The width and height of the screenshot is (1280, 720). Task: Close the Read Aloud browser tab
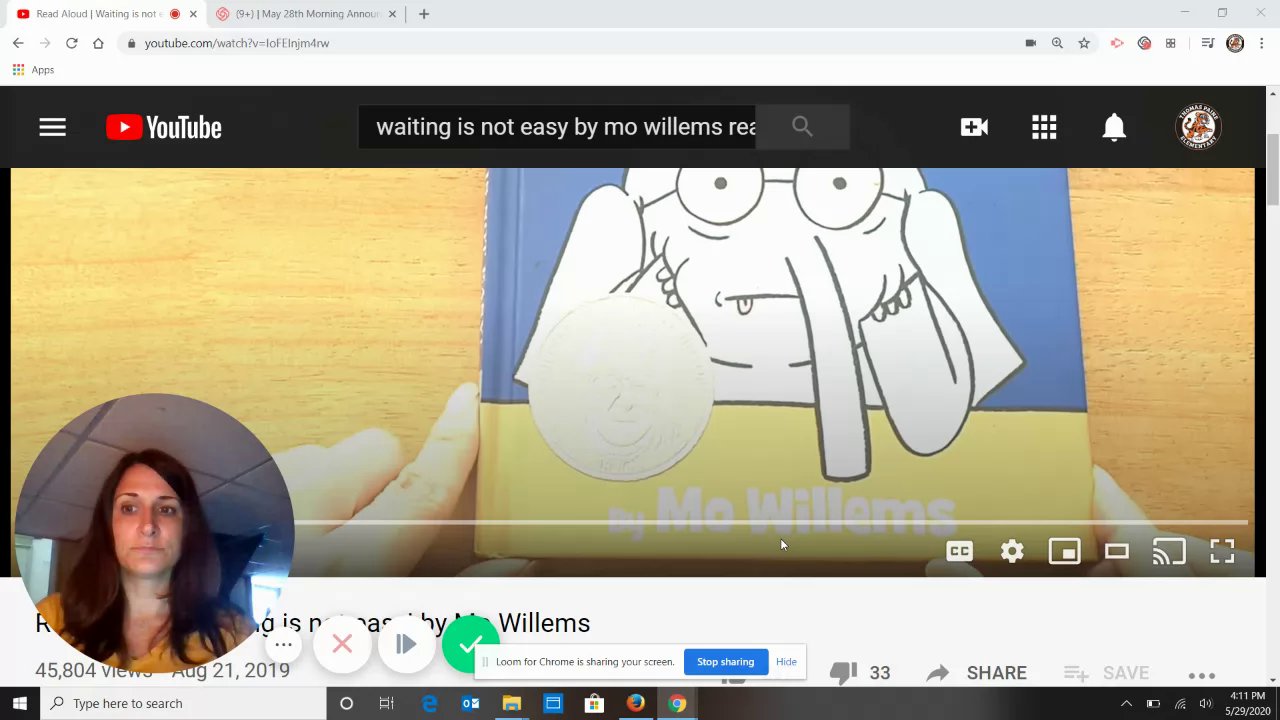pyautogui.click(x=193, y=14)
